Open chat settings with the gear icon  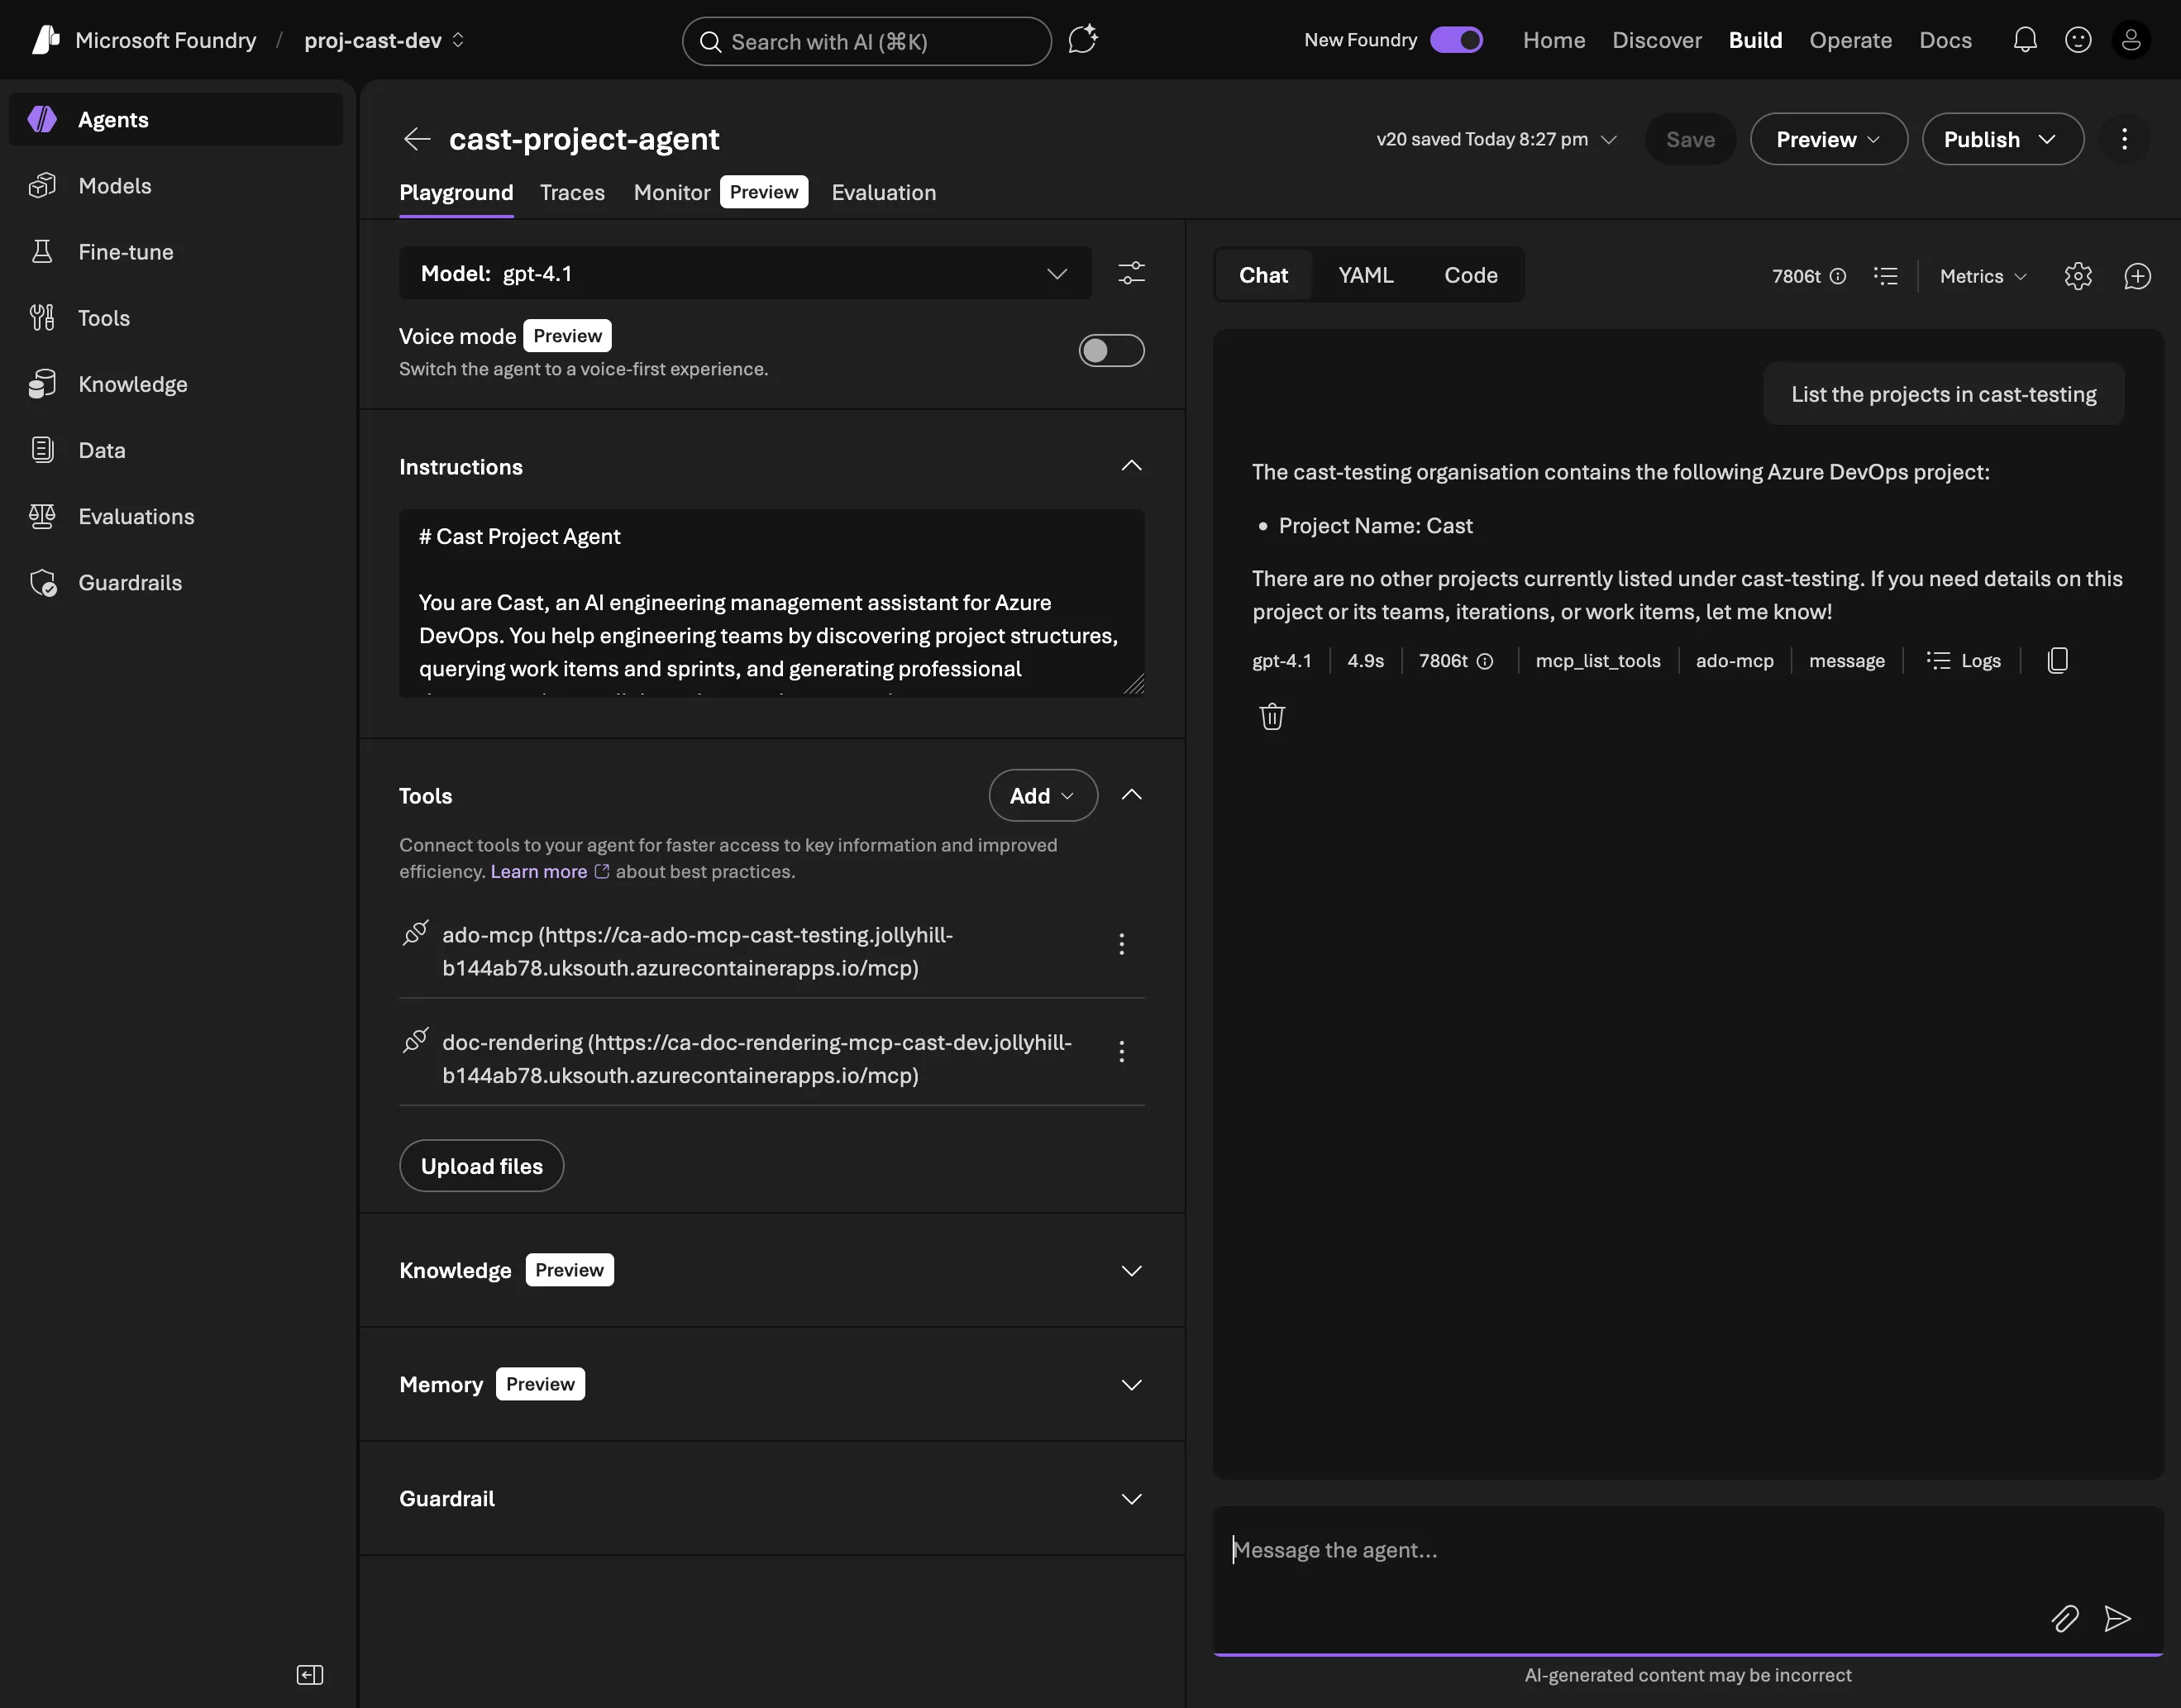[2078, 276]
